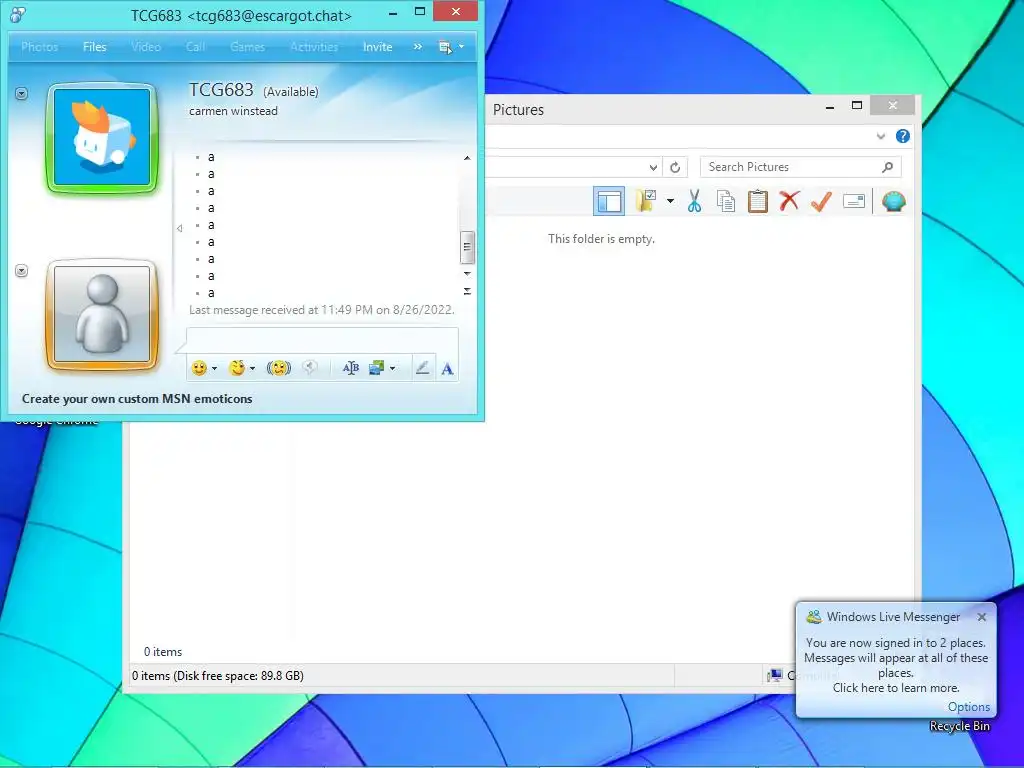The image size is (1024, 768).
Task: Open the Activities menu item
Action: pyautogui.click(x=314, y=47)
